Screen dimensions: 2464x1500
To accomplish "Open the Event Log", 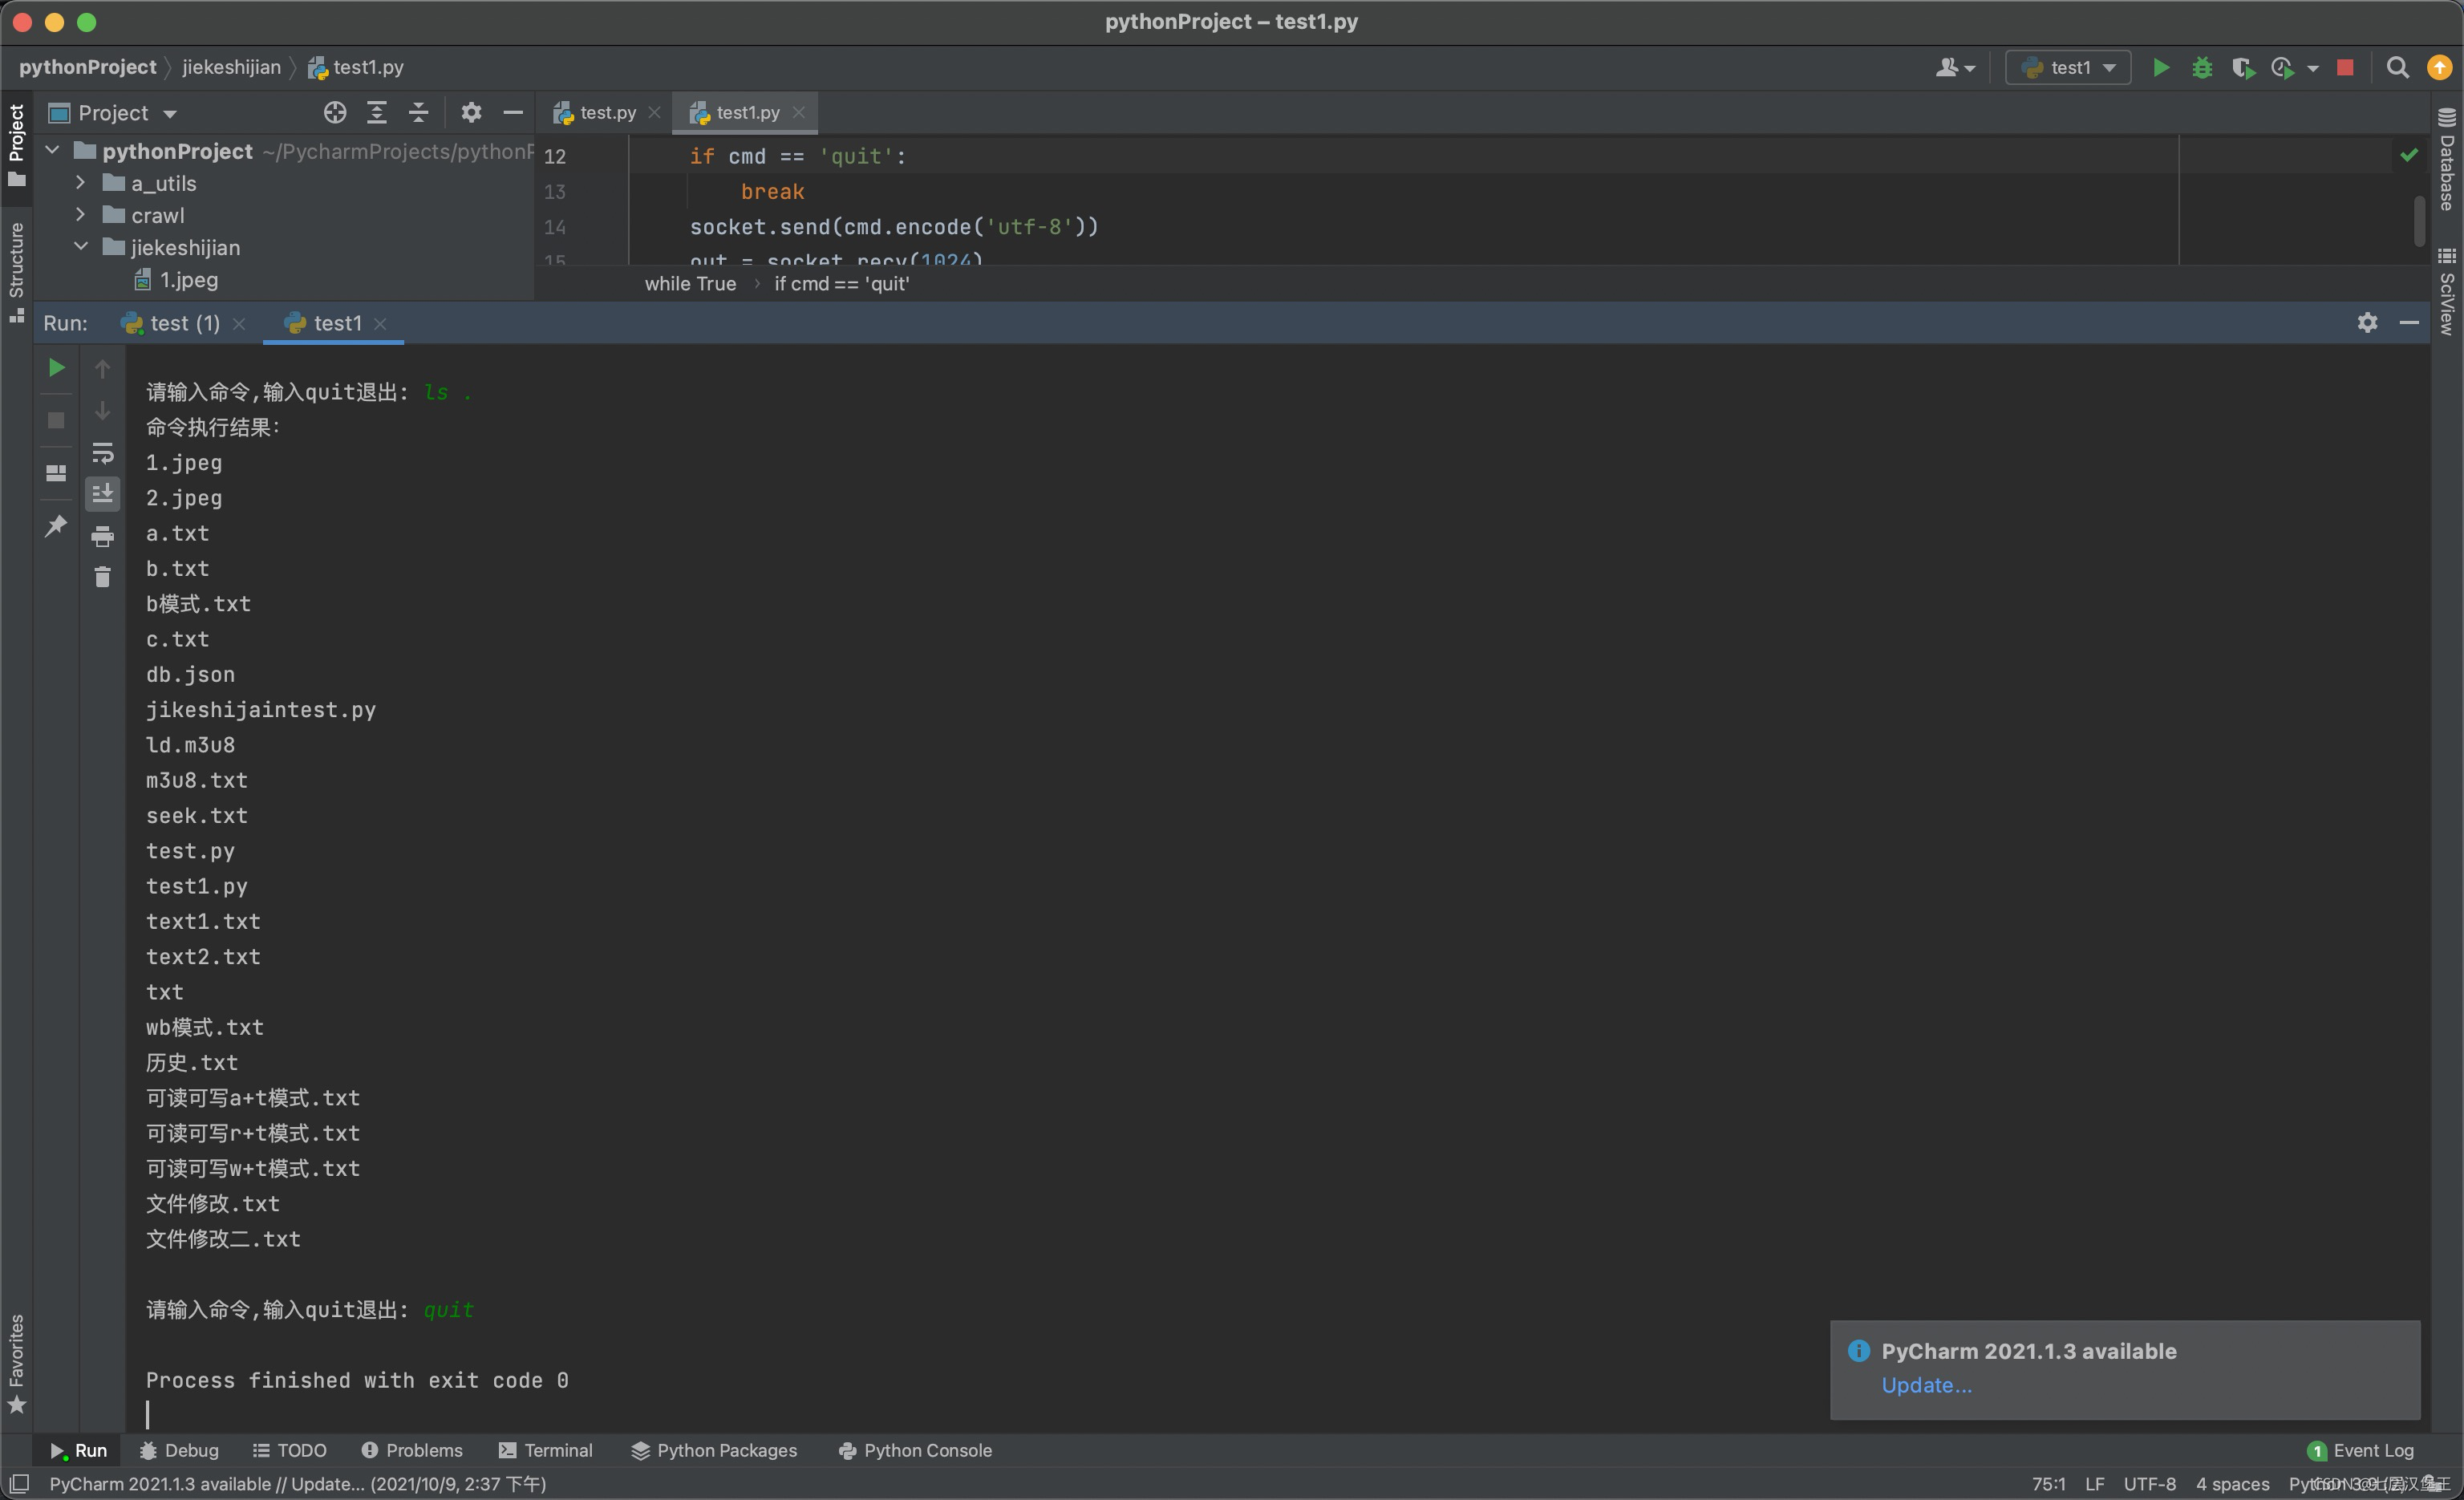I will (x=2361, y=1450).
